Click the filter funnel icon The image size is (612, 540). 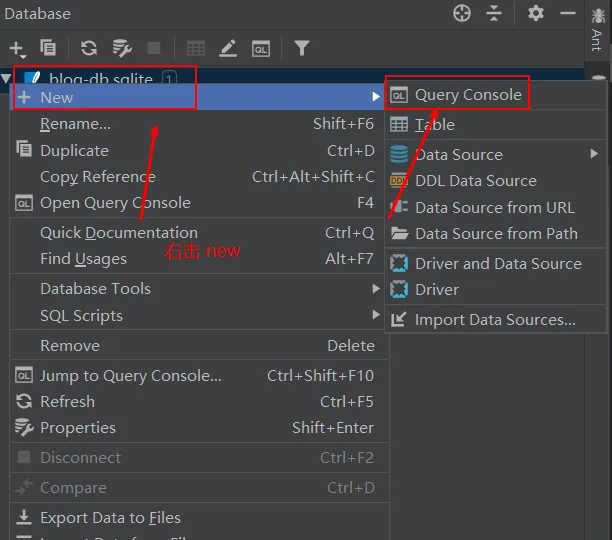pyautogui.click(x=301, y=48)
